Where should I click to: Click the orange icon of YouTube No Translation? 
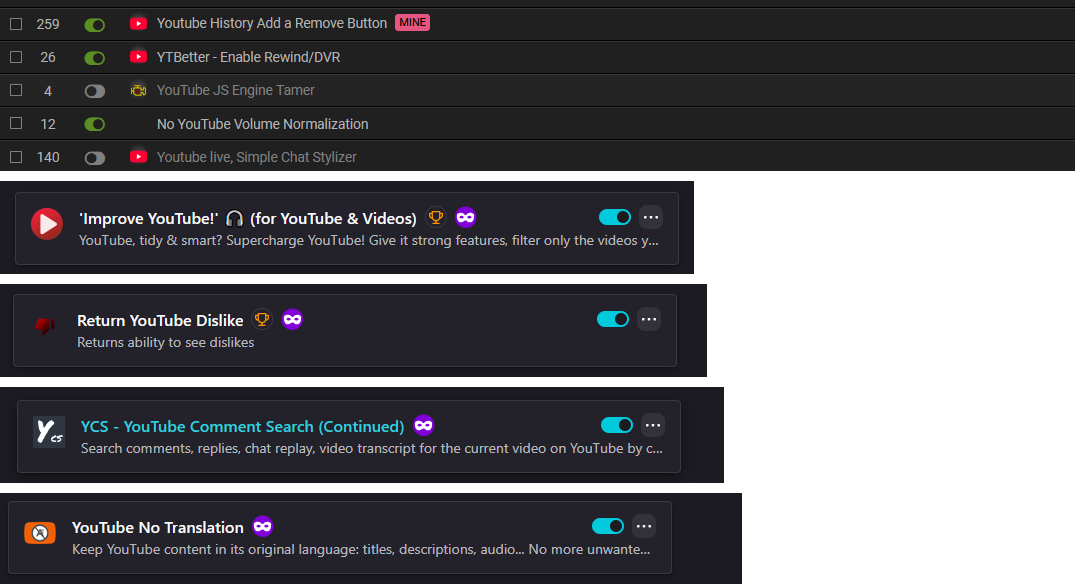(x=40, y=533)
